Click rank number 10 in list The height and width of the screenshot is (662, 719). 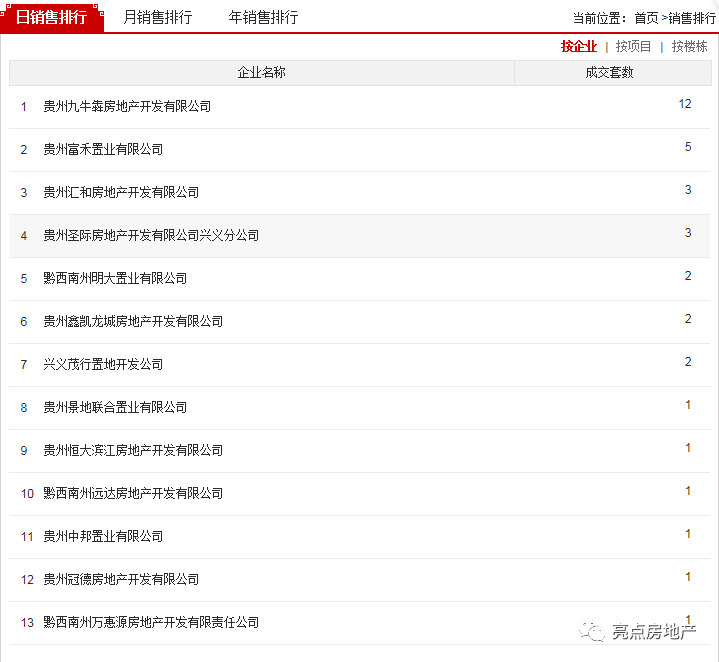[27, 494]
